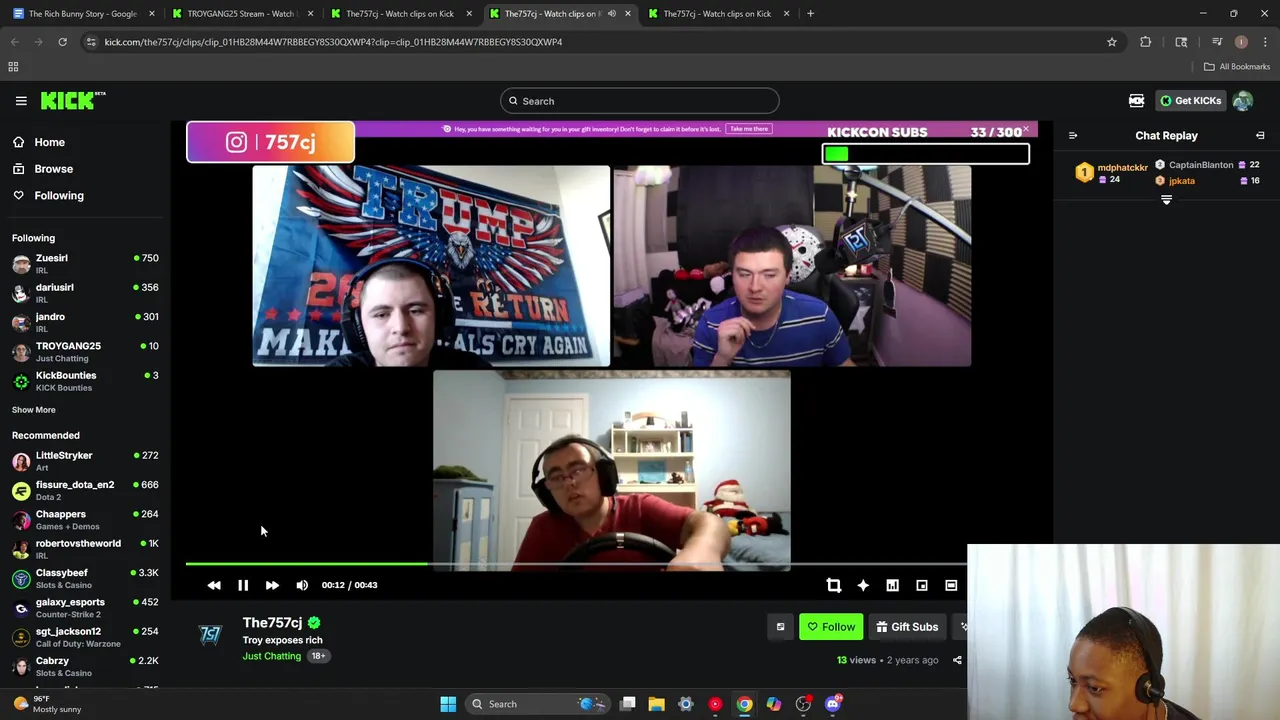Open sgt_jackson12 recommended channel
This screenshot has height=720, width=1280.
pyautogui.click(x=85, y=637)
